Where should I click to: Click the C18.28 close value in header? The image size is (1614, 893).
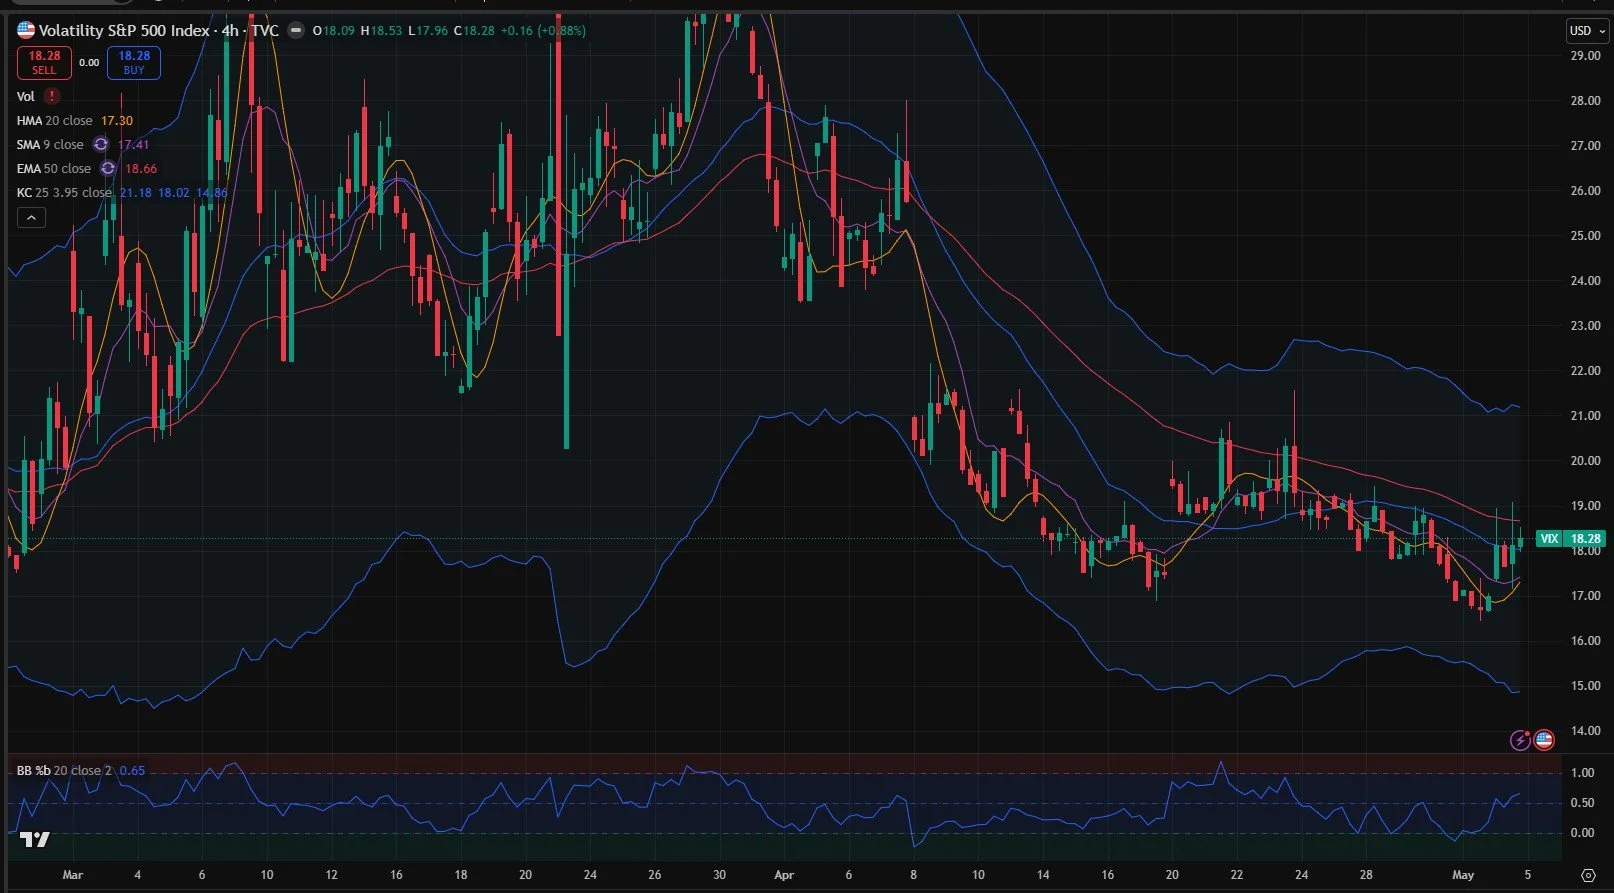[x=474, y=31]
